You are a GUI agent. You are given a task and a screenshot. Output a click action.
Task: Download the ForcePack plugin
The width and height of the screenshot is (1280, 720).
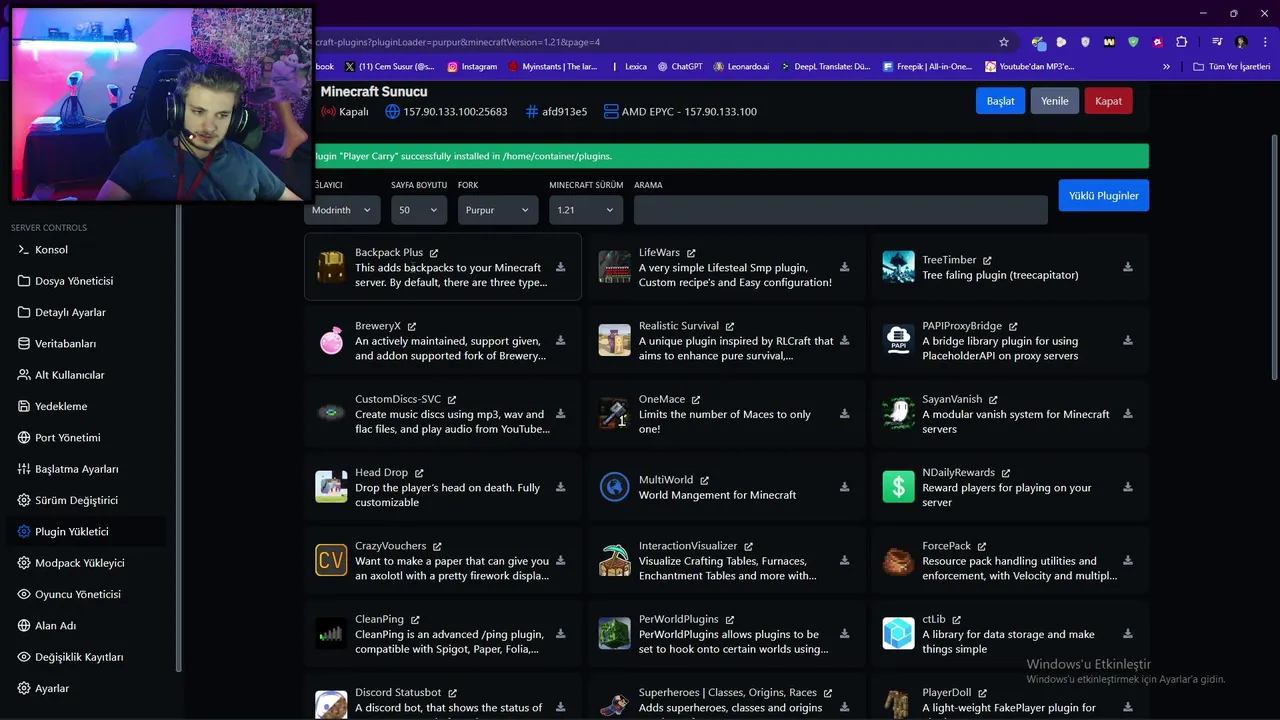(1127, 560)
